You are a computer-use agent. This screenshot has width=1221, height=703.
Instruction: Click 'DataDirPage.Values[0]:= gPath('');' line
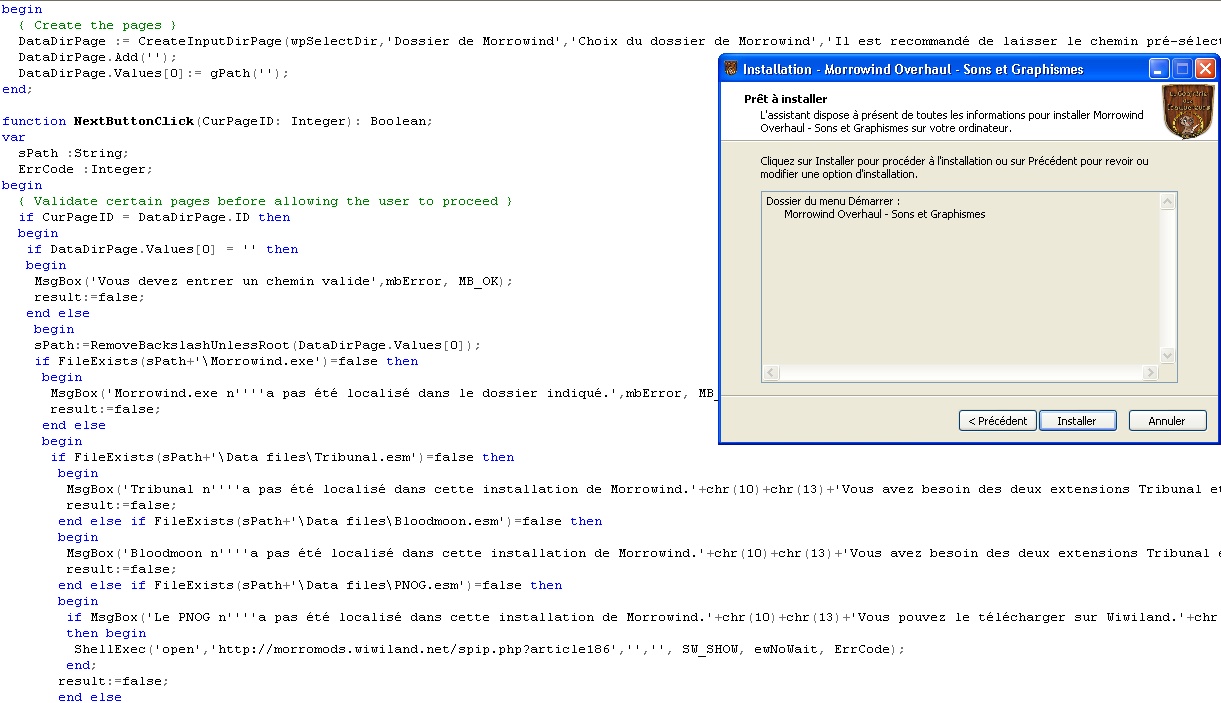tap(153, 73)
